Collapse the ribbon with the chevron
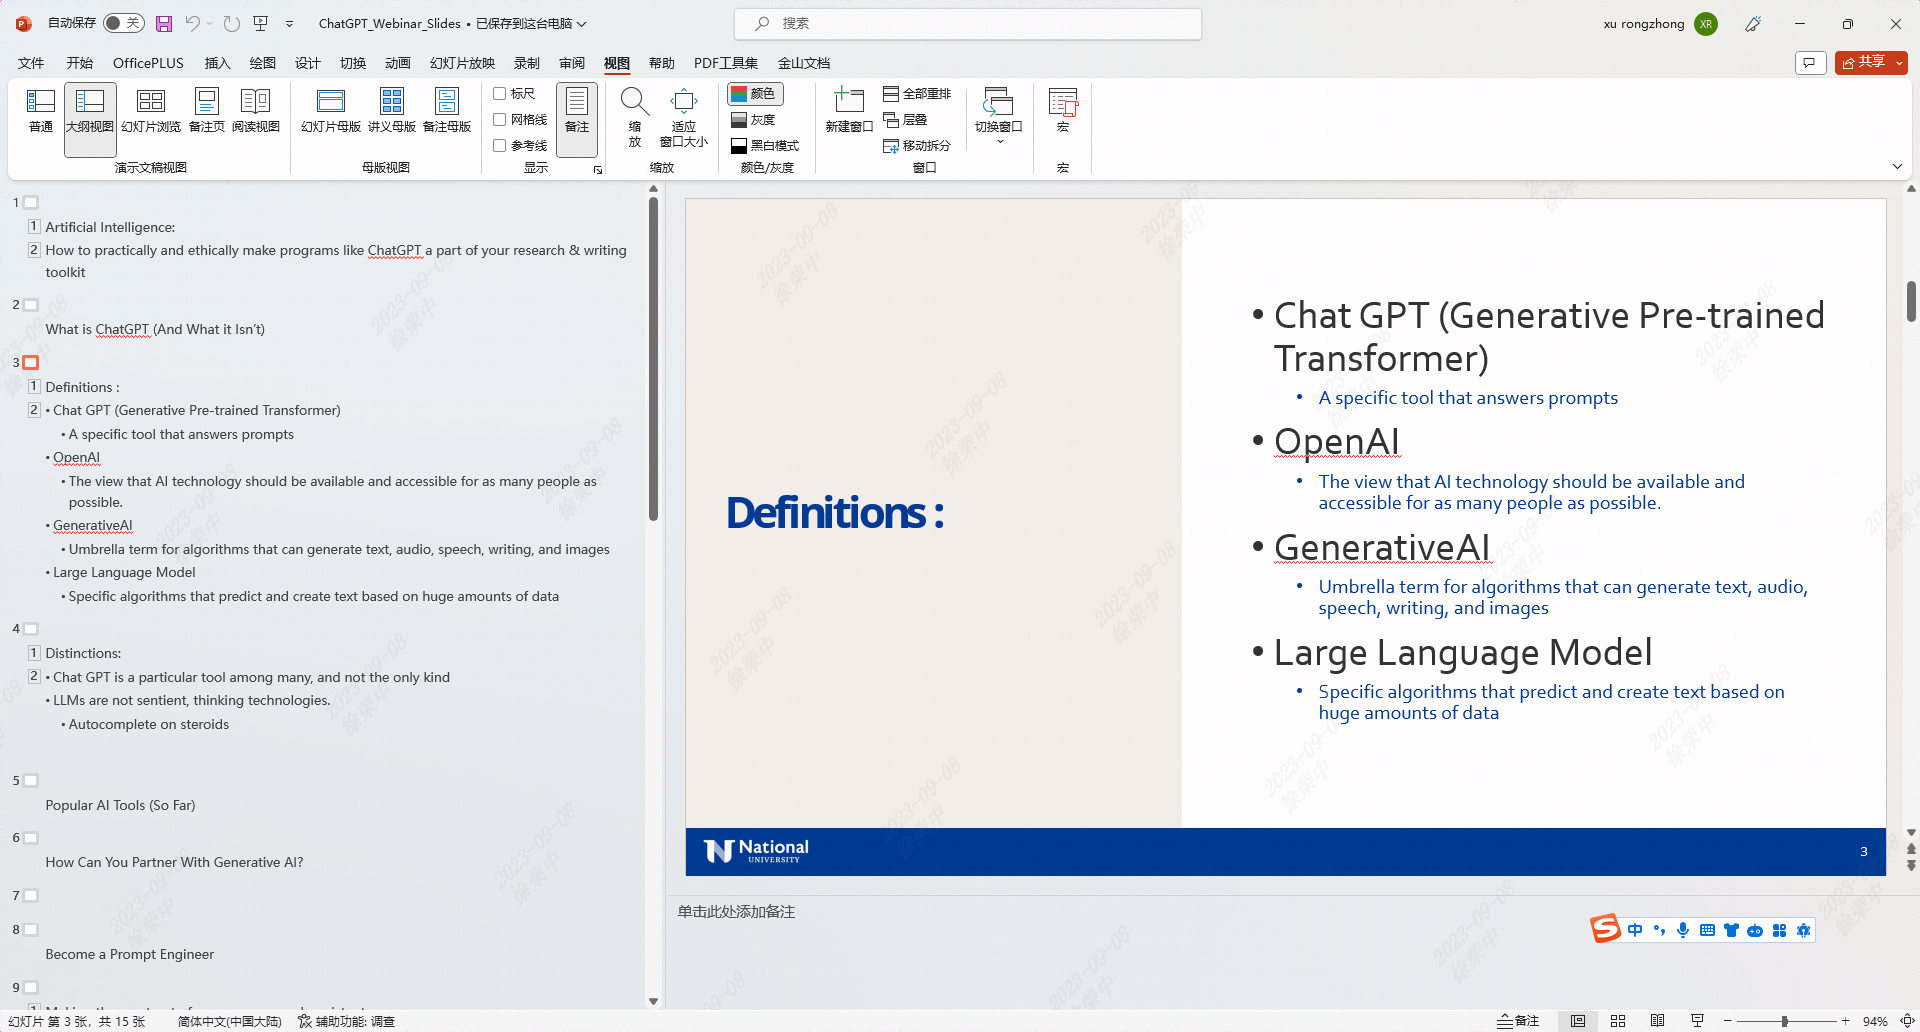Screen dimensions: 1920x1032 point(1897,166)
